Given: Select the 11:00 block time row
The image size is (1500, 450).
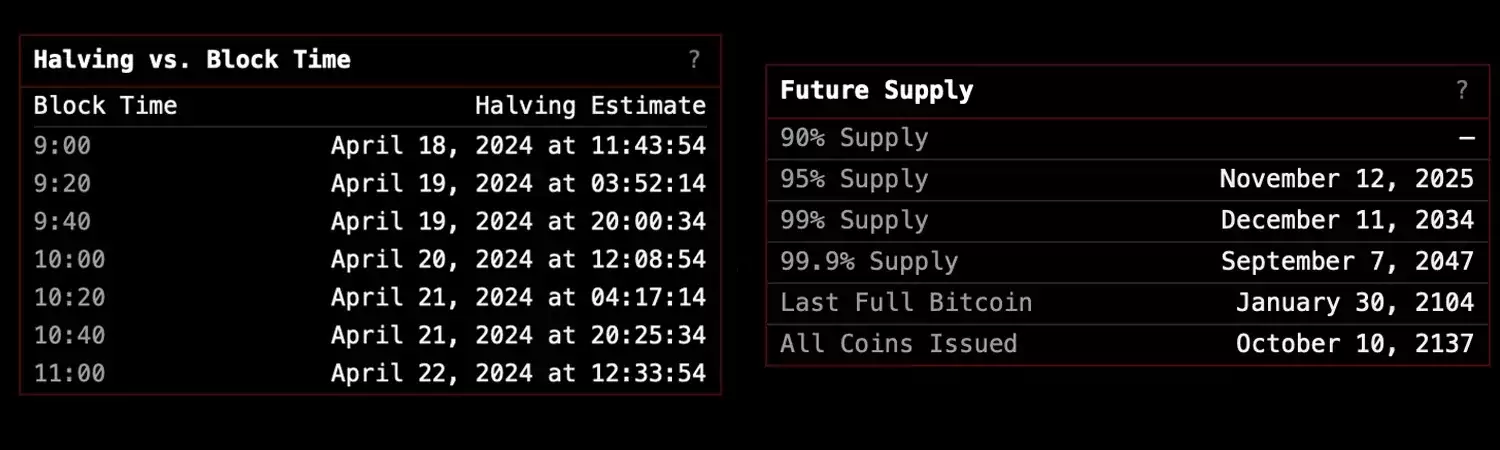Looking at the screenshot, I should click(370, 374).
